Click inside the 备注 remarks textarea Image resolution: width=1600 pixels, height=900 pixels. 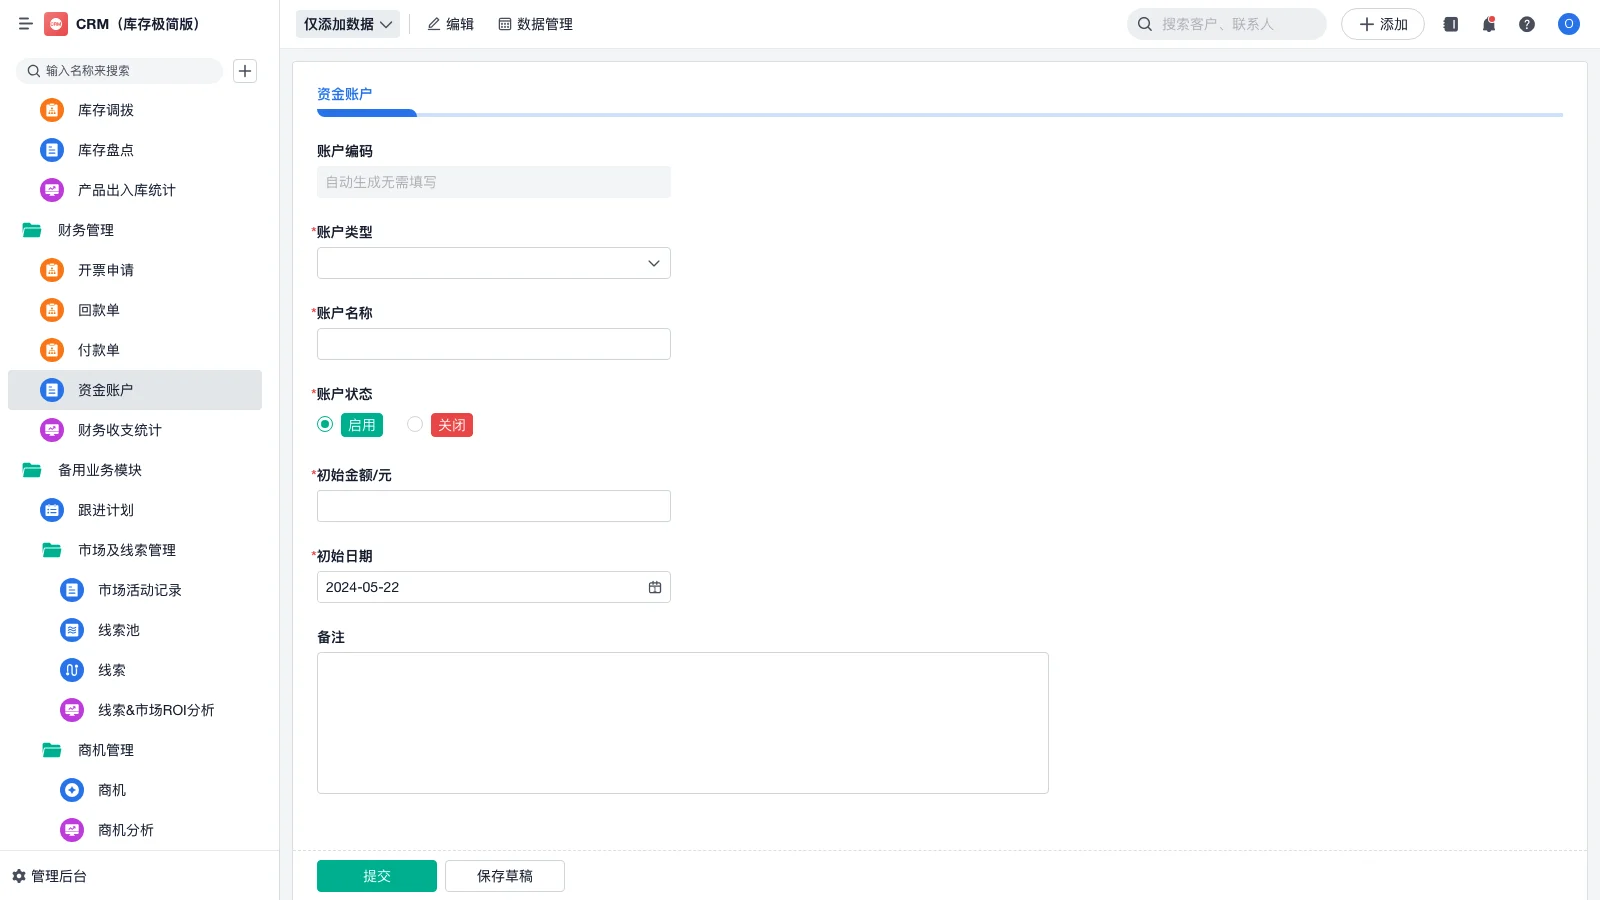[682, 722]
